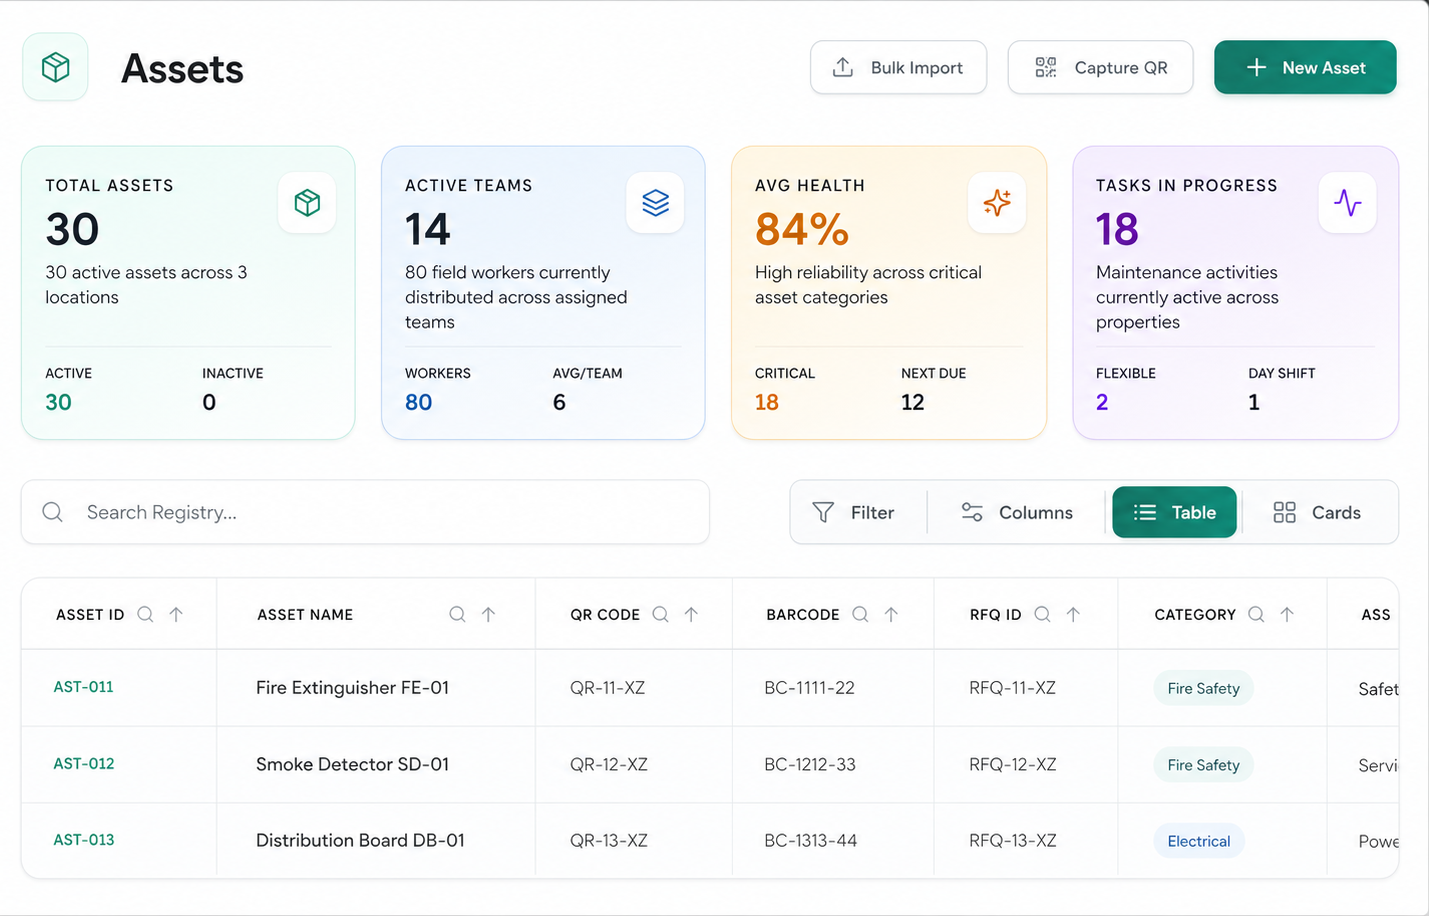Sort by Barcode arrow
The width and height of the screenshot is (1429, 916).
pos(891,614)
